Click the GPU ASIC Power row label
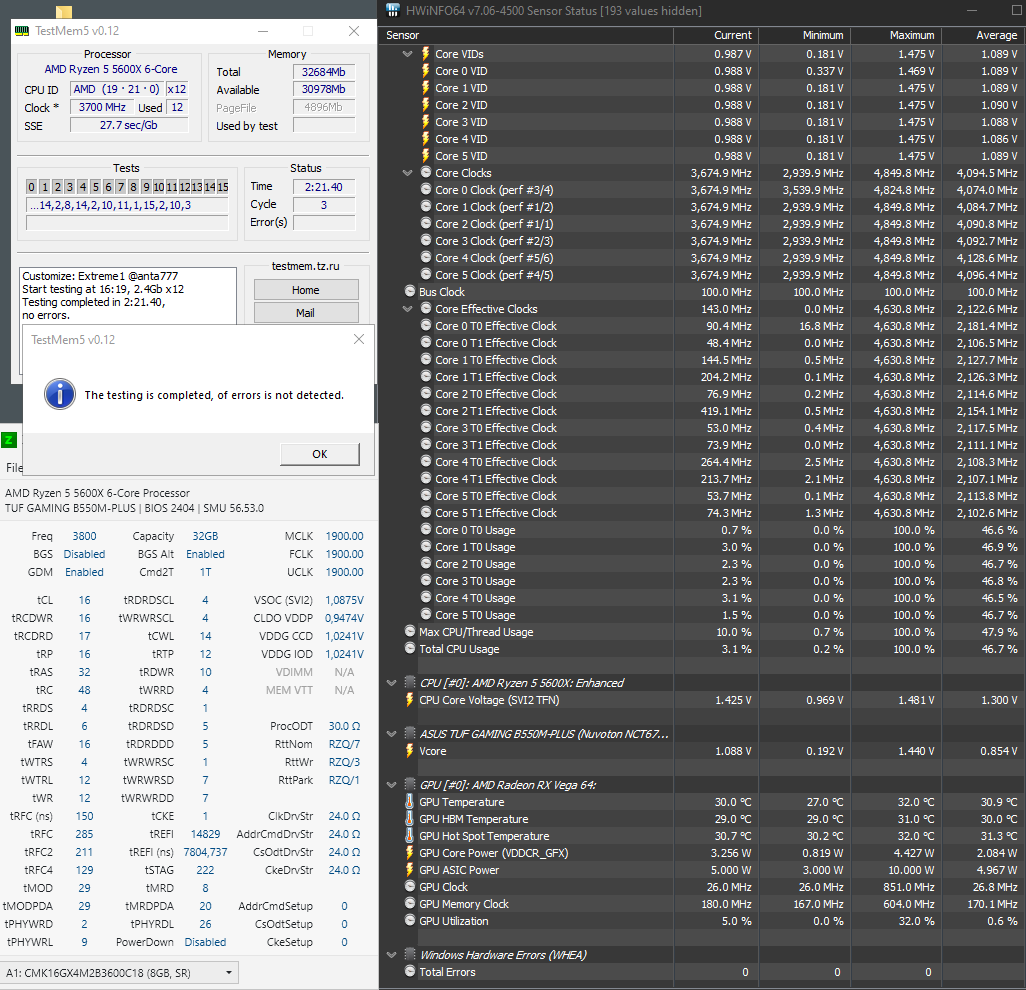Viewport: 1026px width, 990px height. [459, 870]
